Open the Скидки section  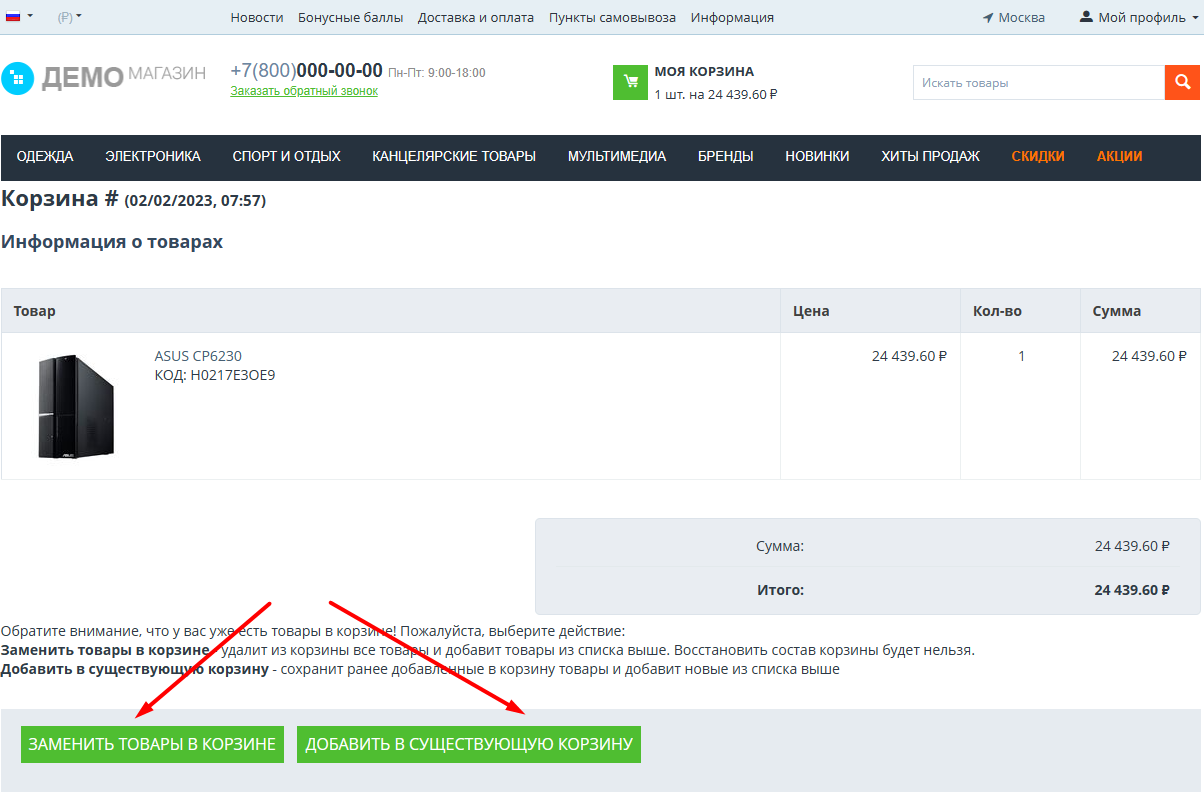pos(1038,156)
